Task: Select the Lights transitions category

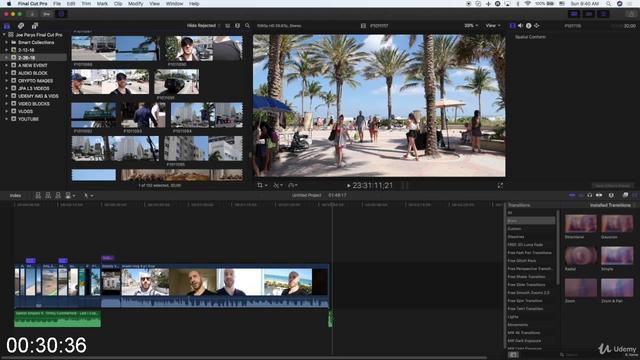Action: [513, 317]
